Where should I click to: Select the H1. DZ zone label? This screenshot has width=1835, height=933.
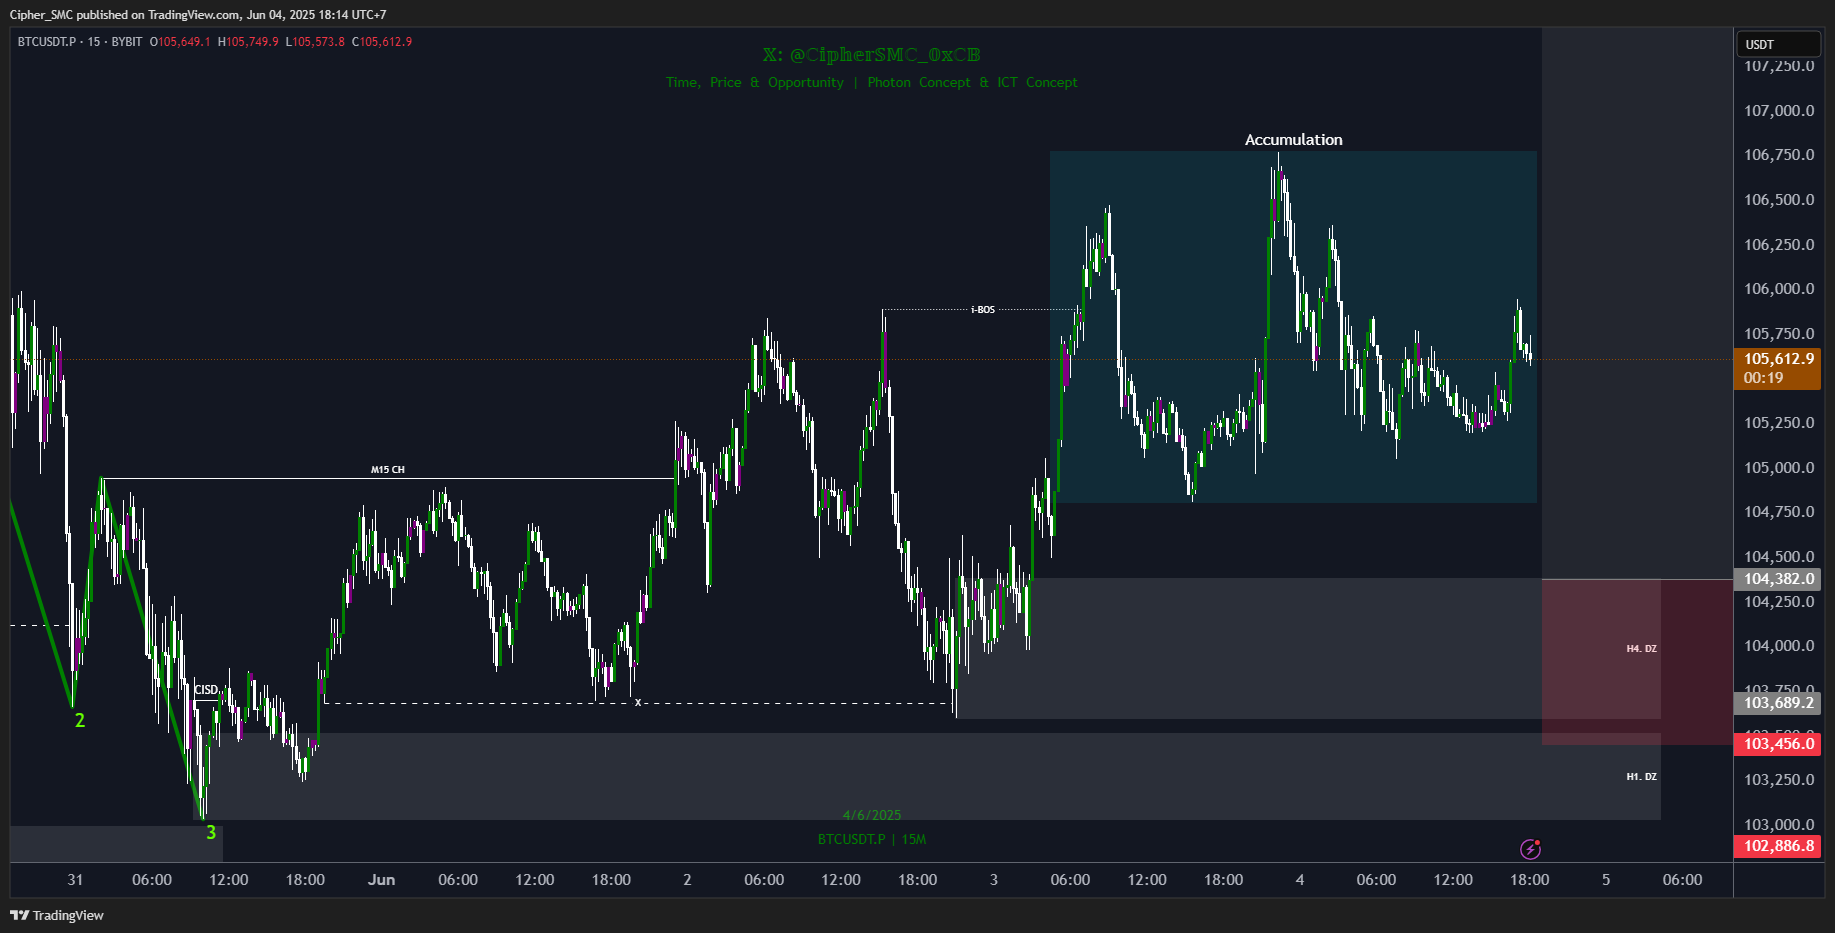[x=1641, y=777]
